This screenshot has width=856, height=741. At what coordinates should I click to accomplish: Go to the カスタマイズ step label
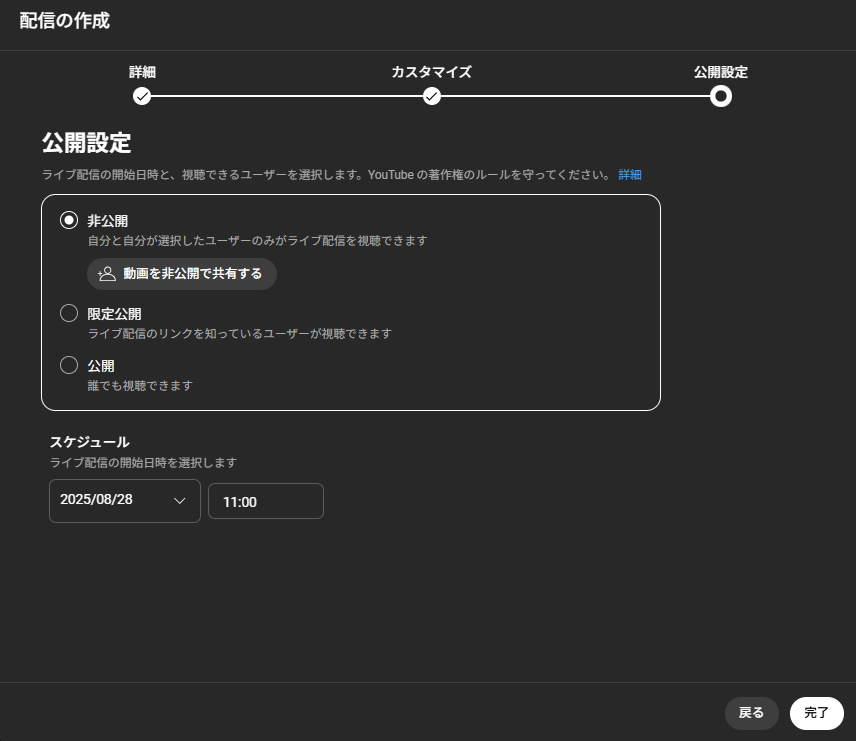click(x=431, y=72)
